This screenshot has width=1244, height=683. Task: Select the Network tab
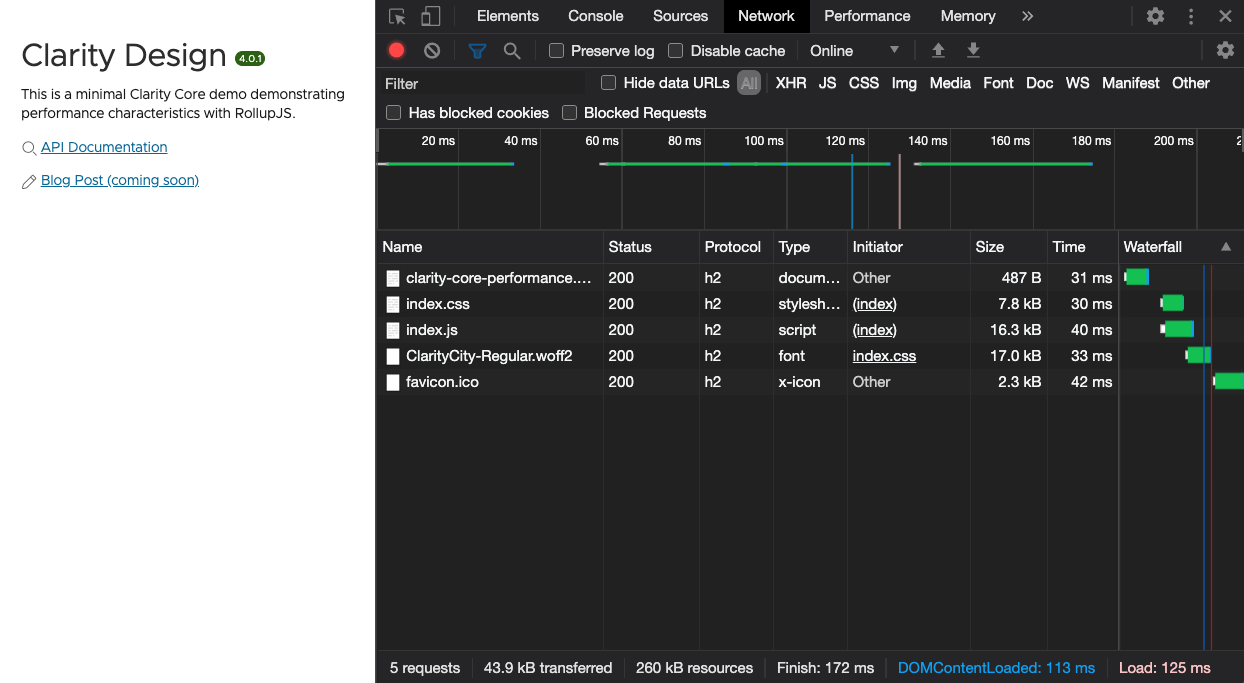tap(766, 16)
